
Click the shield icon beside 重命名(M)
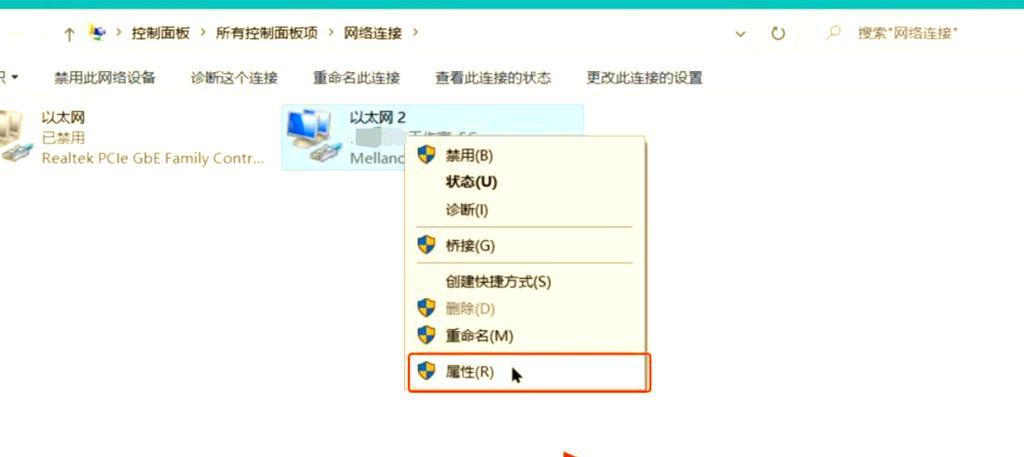point(426,336)
